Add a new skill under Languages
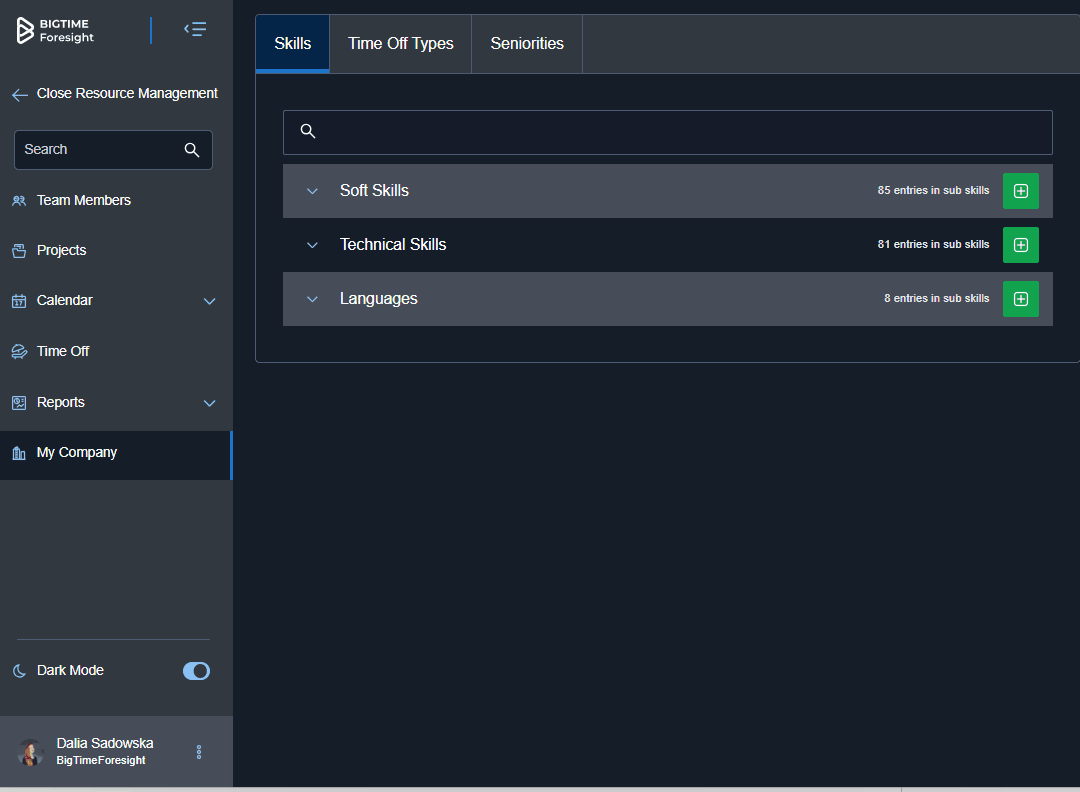Screen dimensions: 1080x792 coord(1020,298)
